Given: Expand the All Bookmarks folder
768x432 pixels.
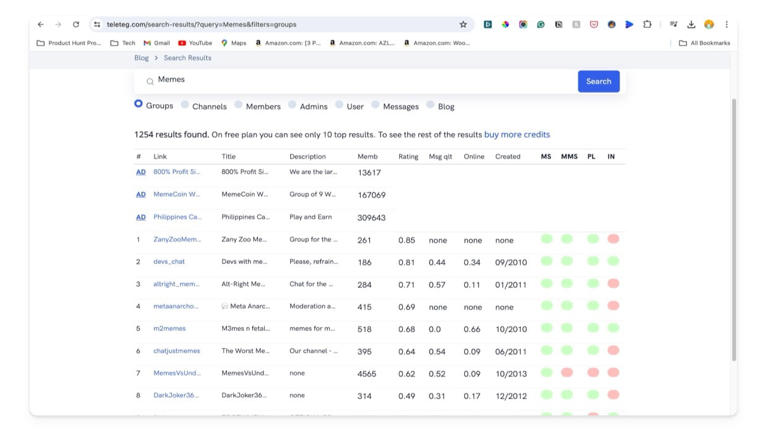Looking at the screenshot, I should click(704, 43).
